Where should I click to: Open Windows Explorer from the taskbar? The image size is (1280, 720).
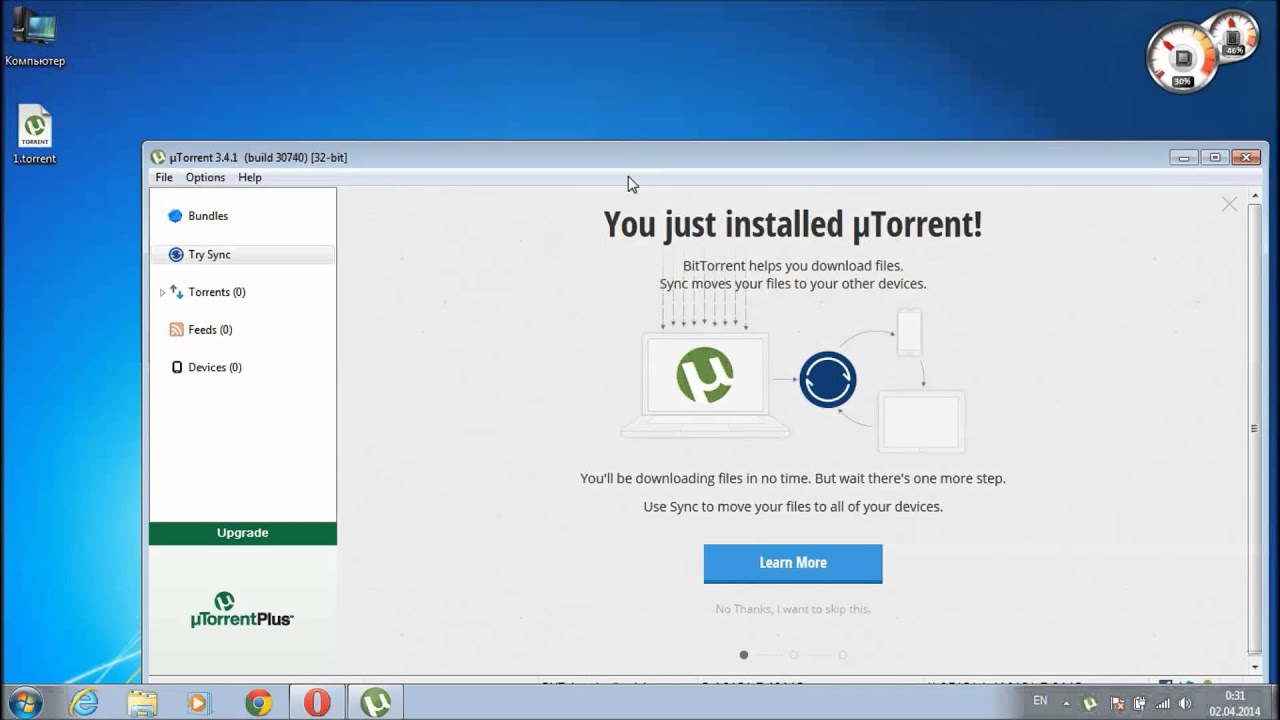coord(142,703)
